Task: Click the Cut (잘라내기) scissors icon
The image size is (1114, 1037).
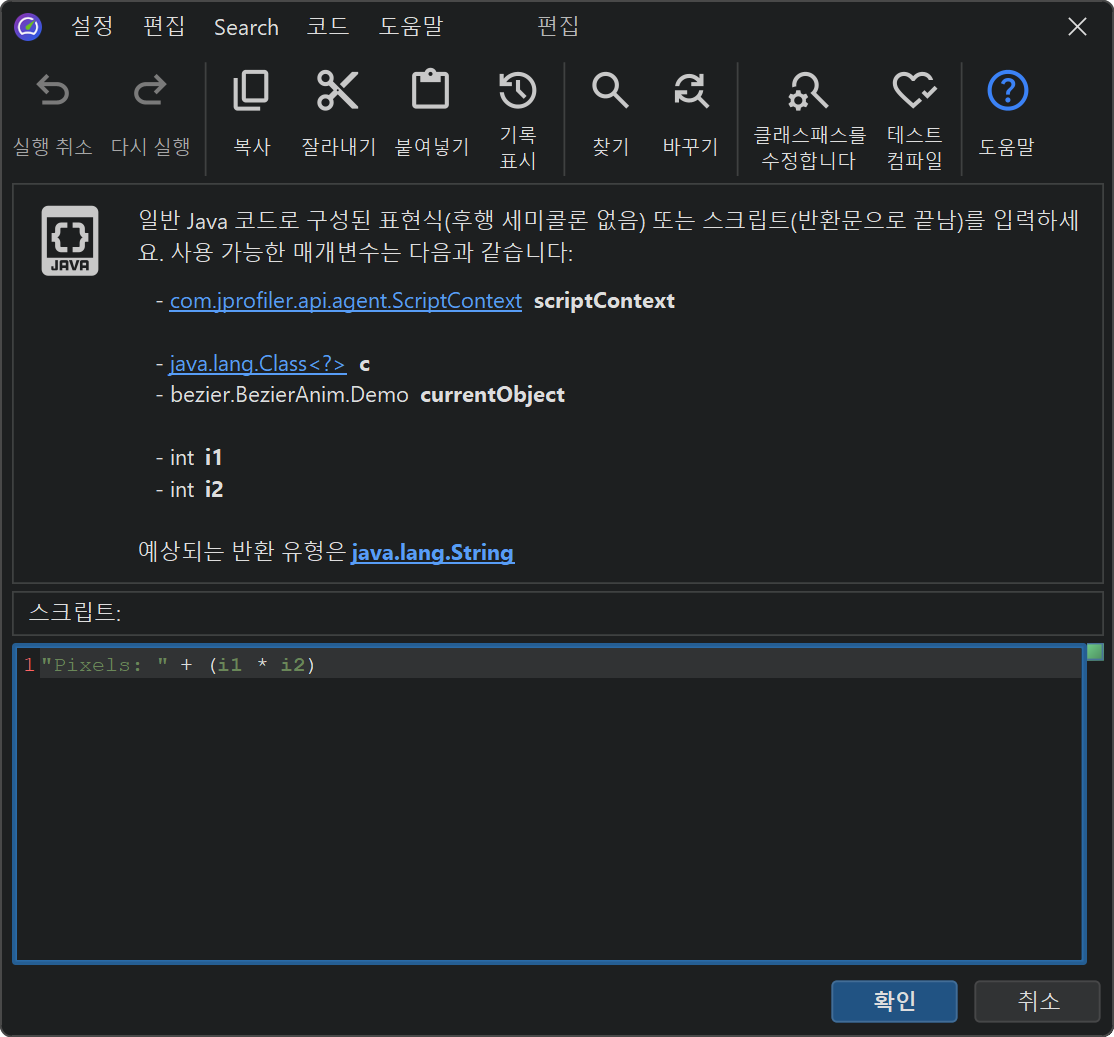Action: pyautogui.click(x=338, y=91)
